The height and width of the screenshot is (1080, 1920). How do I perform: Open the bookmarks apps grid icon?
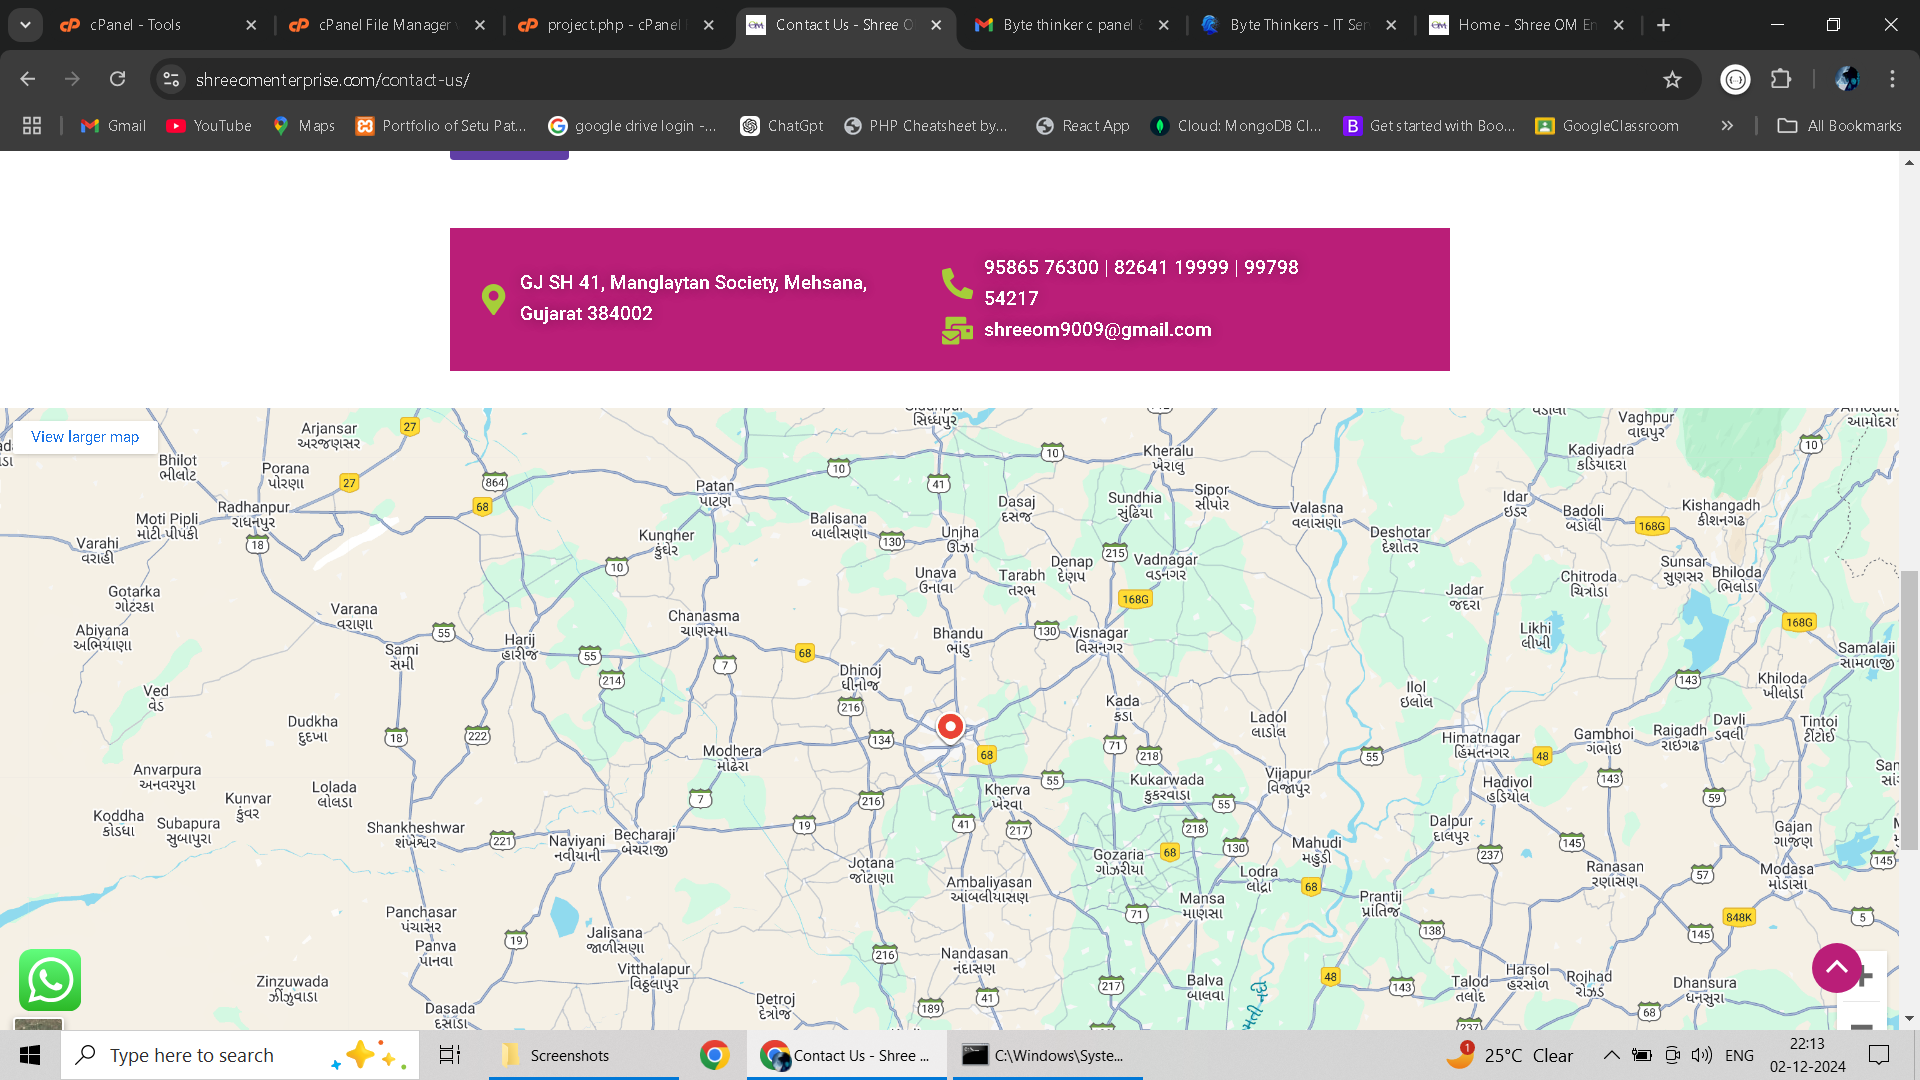[32, 126]
